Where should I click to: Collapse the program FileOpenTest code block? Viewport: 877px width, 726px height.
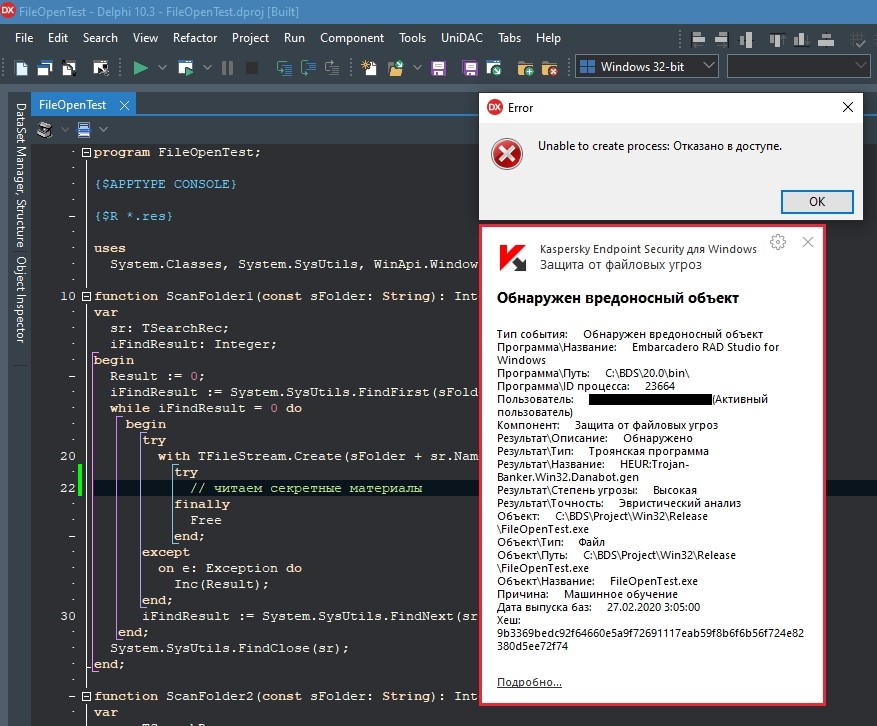(x=86, y=152)
